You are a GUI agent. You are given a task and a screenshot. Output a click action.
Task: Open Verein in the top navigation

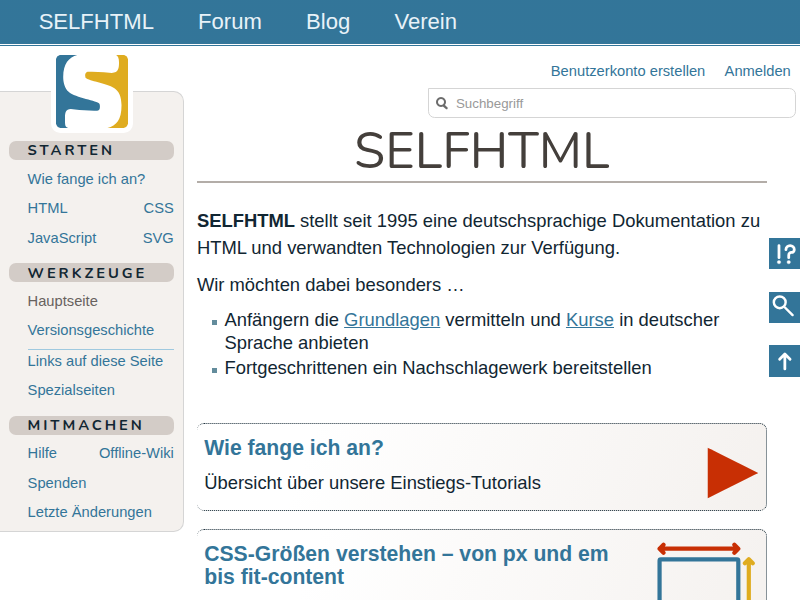[x=426, y=22]
